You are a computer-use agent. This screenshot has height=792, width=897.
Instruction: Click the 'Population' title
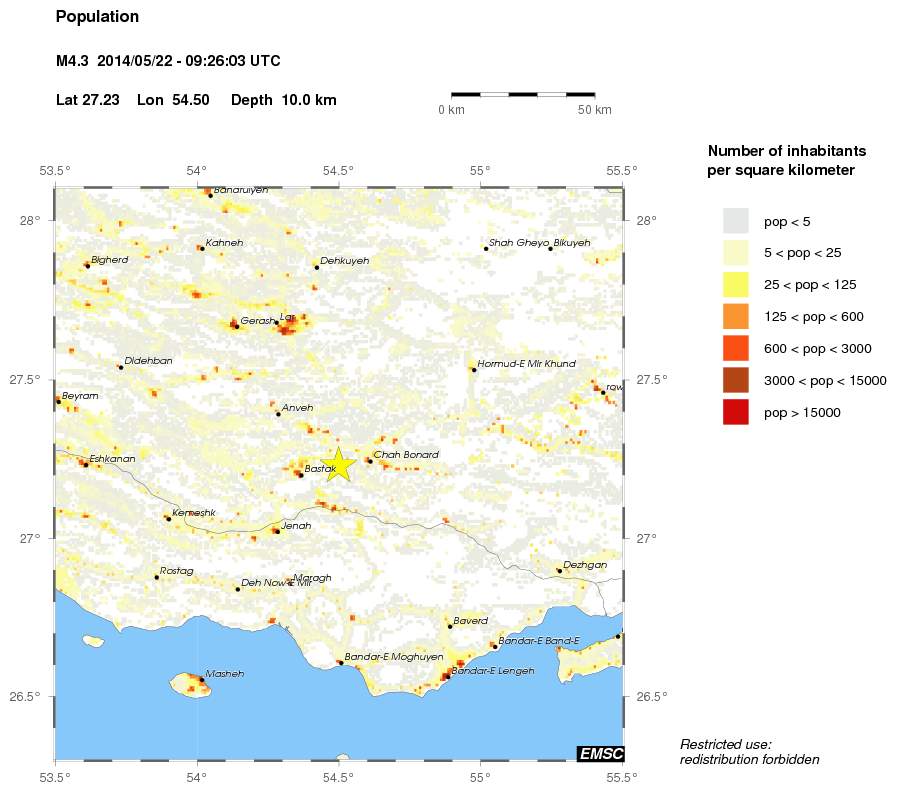(97, 17)
